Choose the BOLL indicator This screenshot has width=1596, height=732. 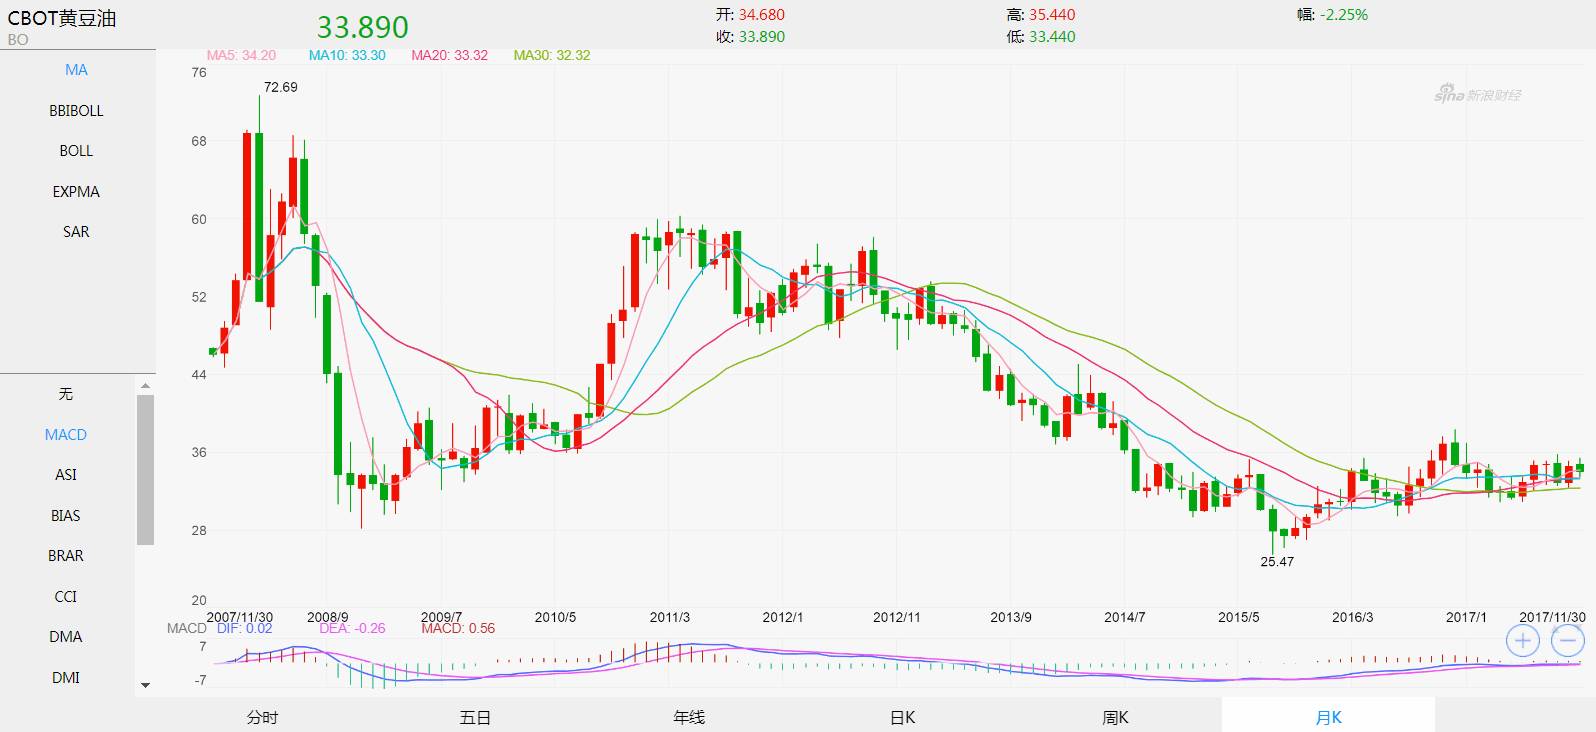point(76,151)
